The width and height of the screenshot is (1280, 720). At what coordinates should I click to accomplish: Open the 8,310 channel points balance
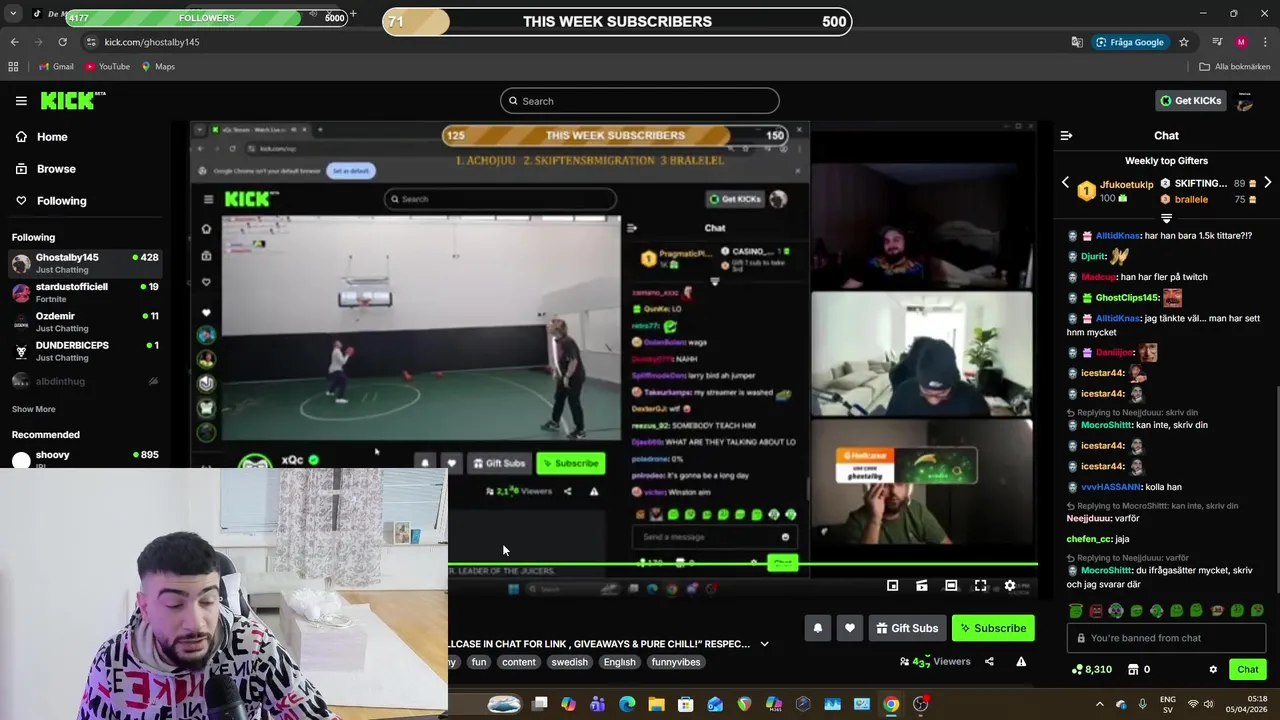pos(1092,670)
